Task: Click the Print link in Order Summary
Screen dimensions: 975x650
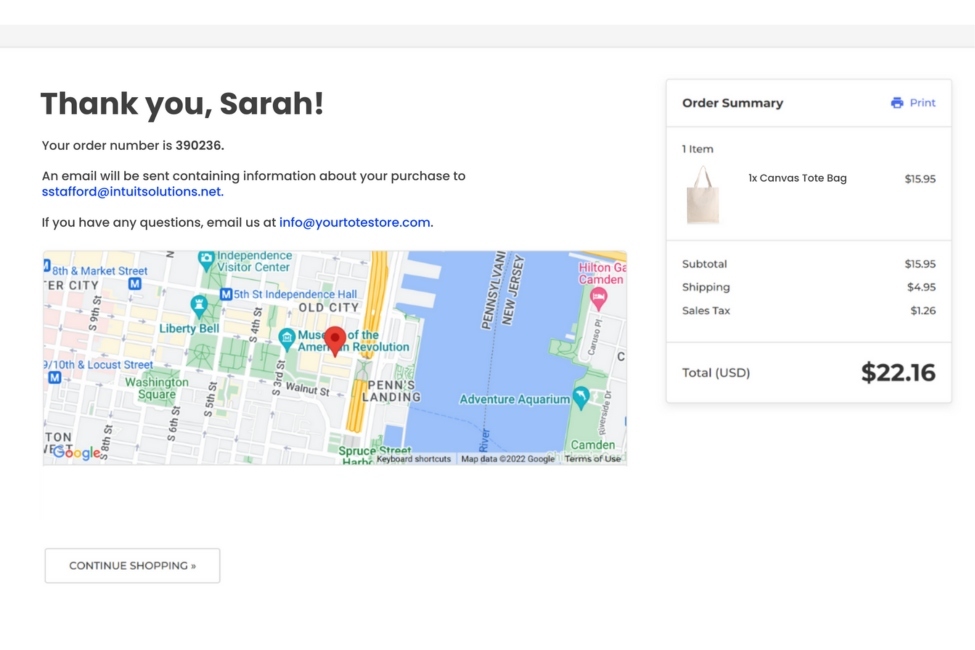Action: point(922,103)
